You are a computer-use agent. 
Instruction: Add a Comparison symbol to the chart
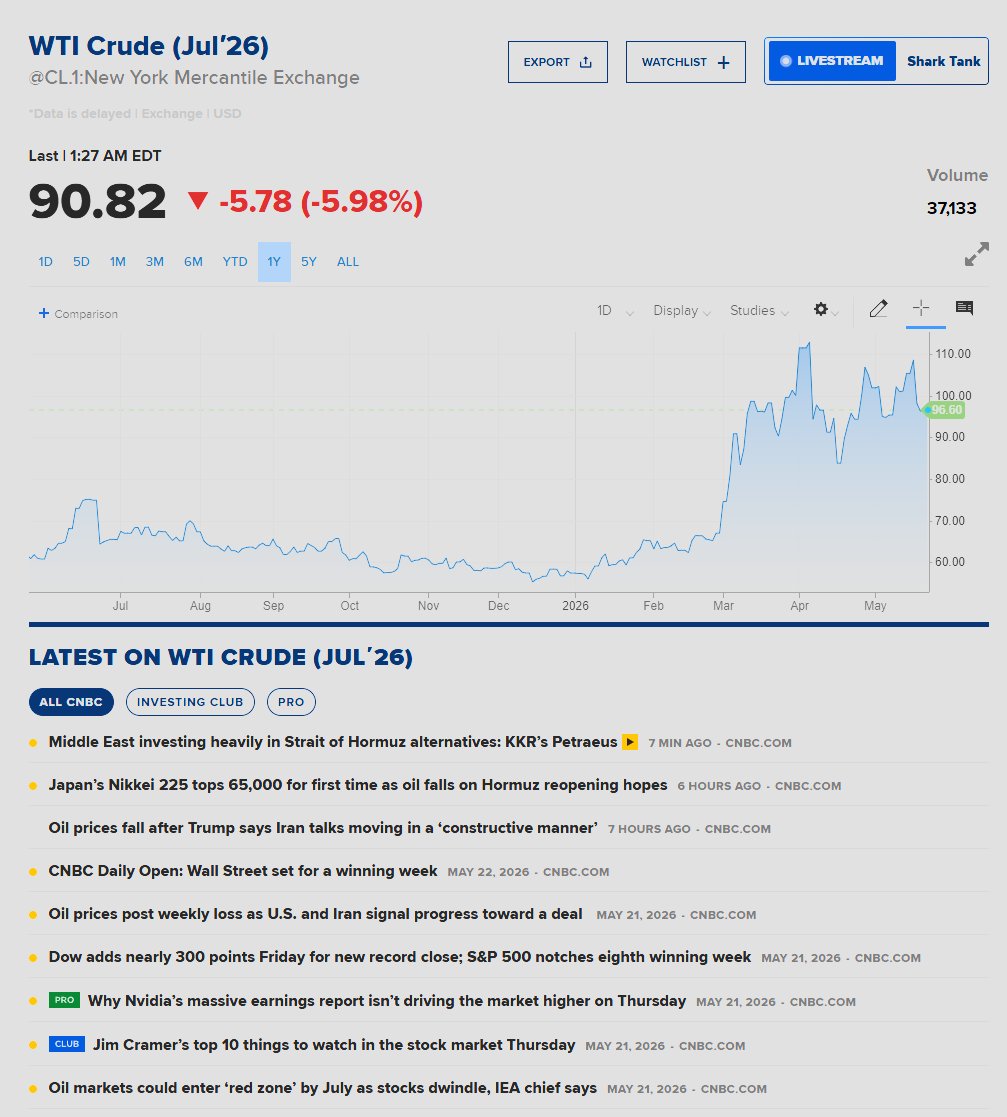pos(78,313)
